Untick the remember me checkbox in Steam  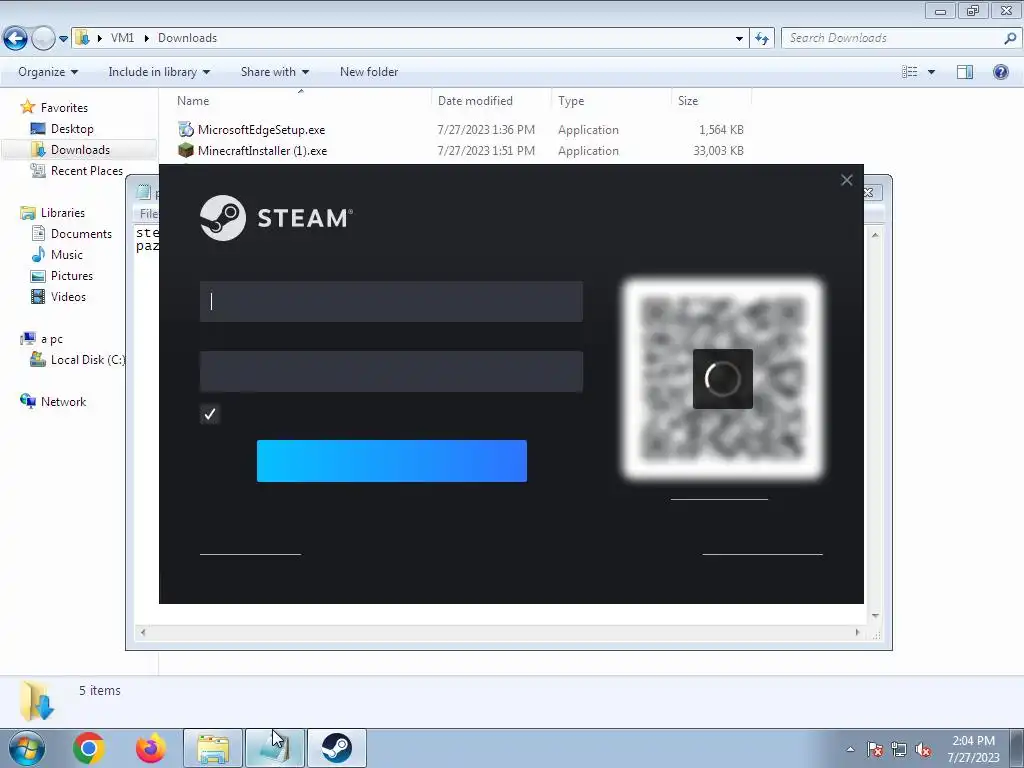[x=210, y=414]
